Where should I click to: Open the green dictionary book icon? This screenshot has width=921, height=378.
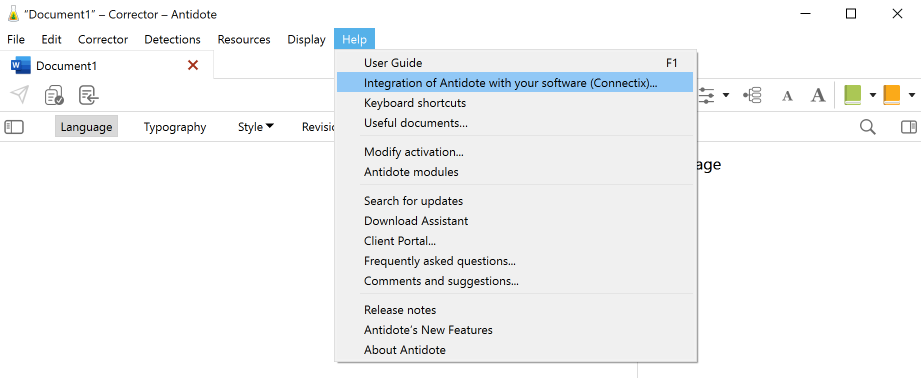pyautogui.click(x=852, y=95)
